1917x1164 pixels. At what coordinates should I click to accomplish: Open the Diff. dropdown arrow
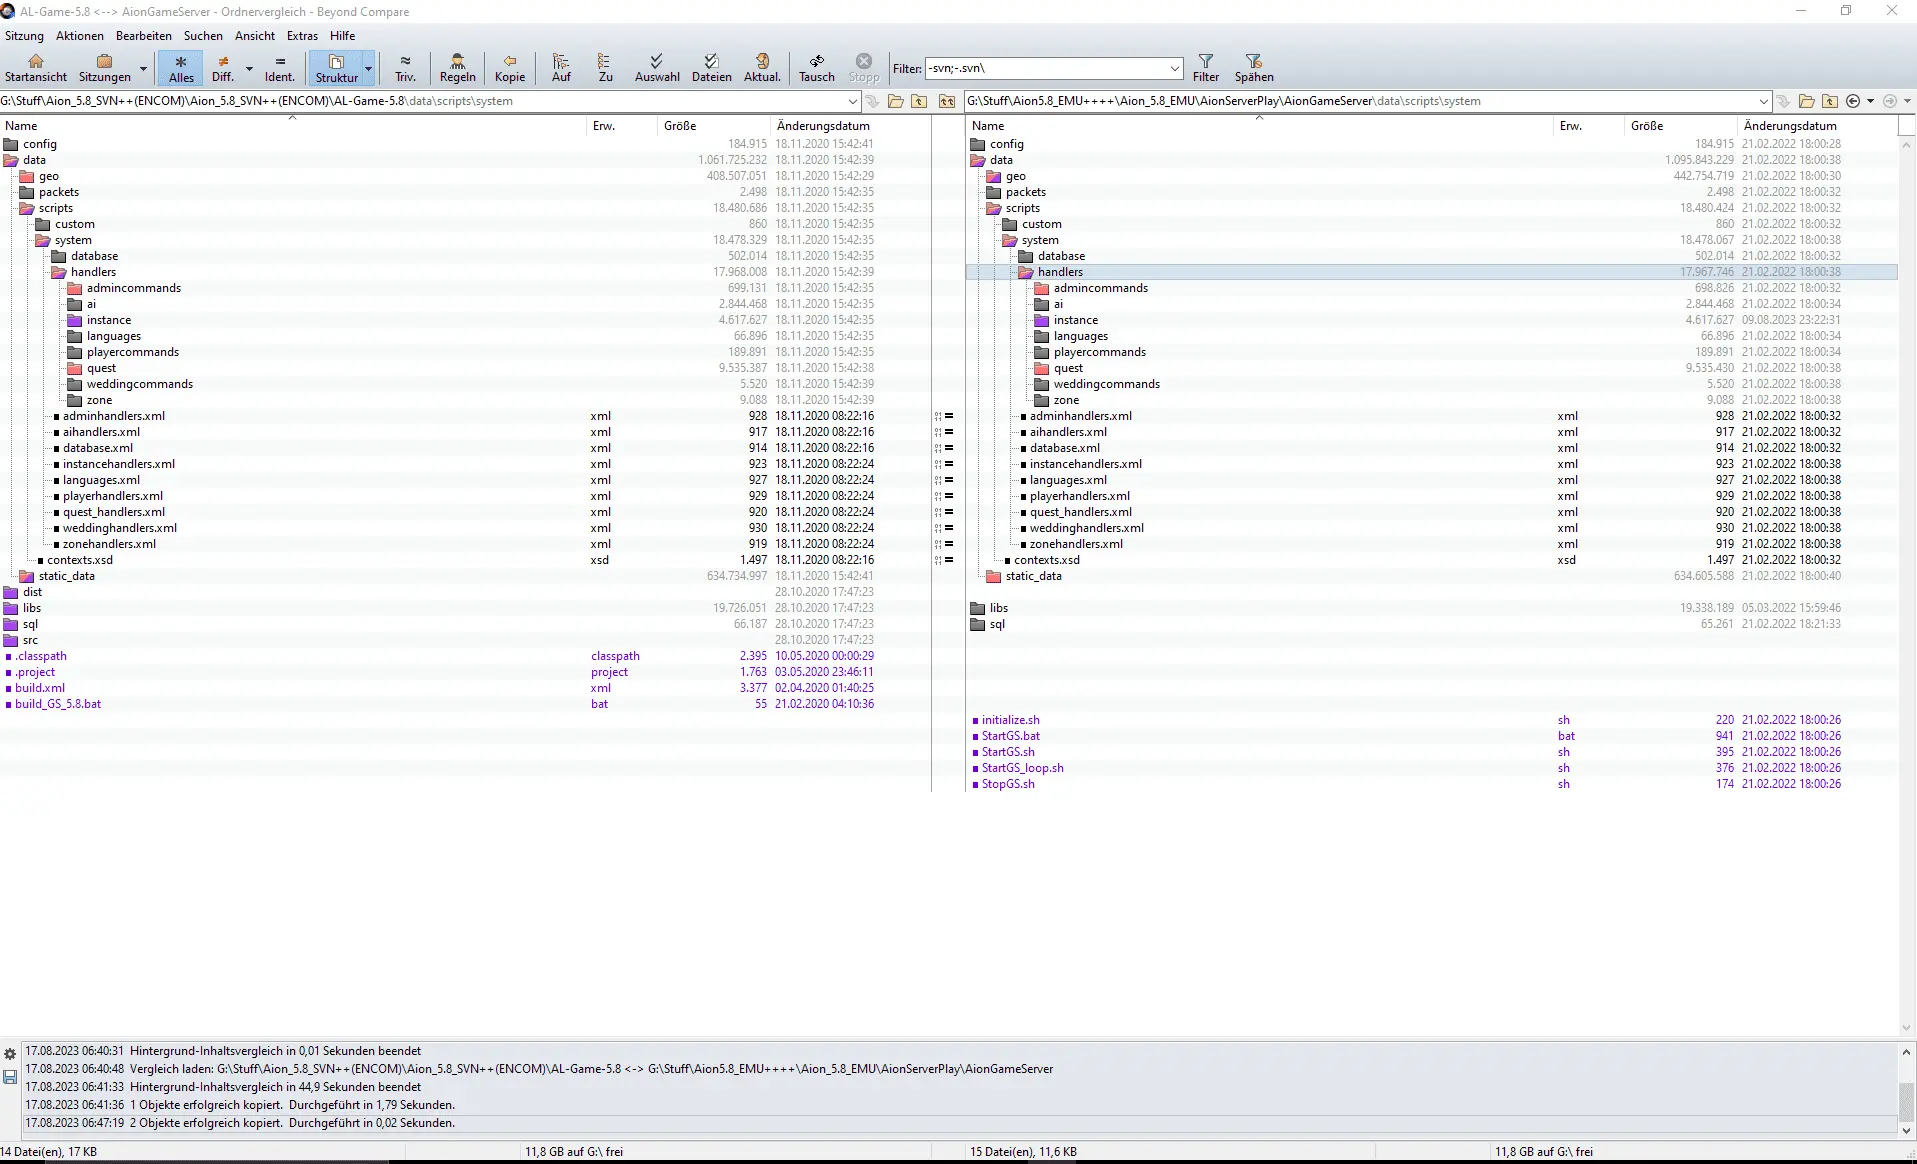coord(249,68)
